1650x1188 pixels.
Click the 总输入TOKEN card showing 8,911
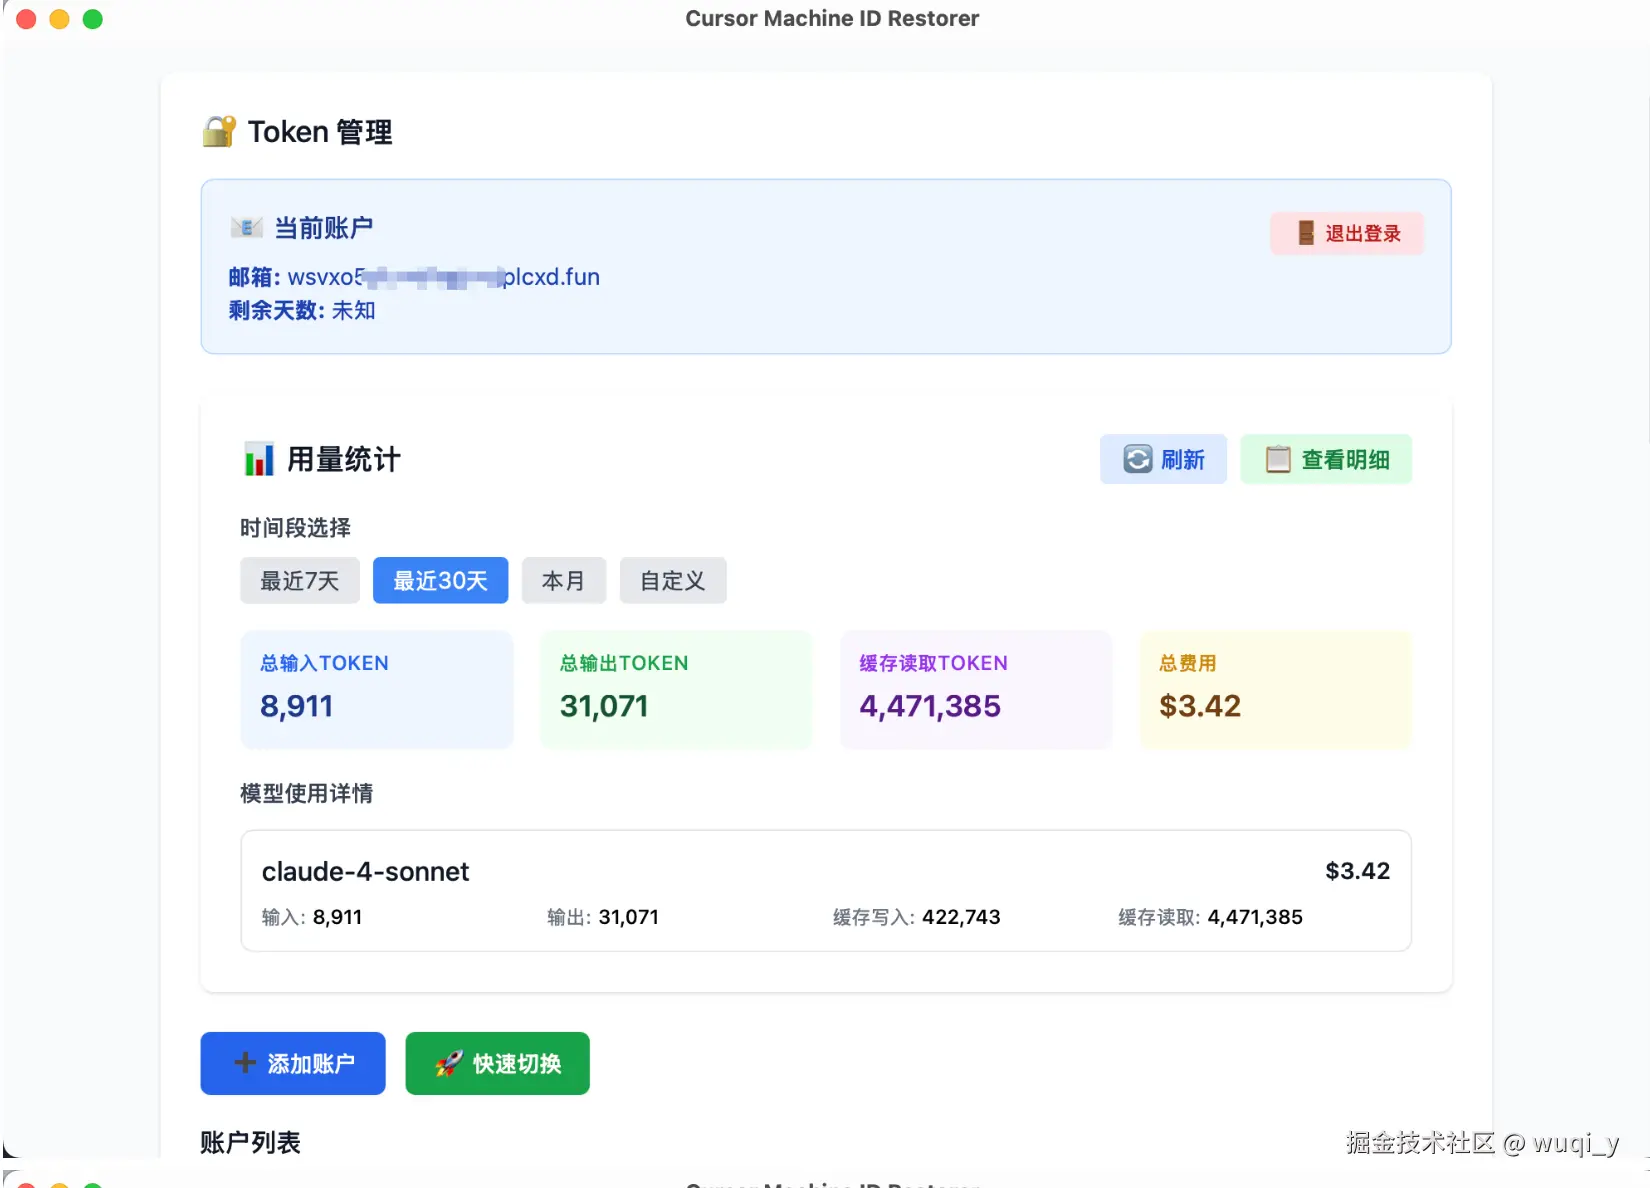click(377, 689)
